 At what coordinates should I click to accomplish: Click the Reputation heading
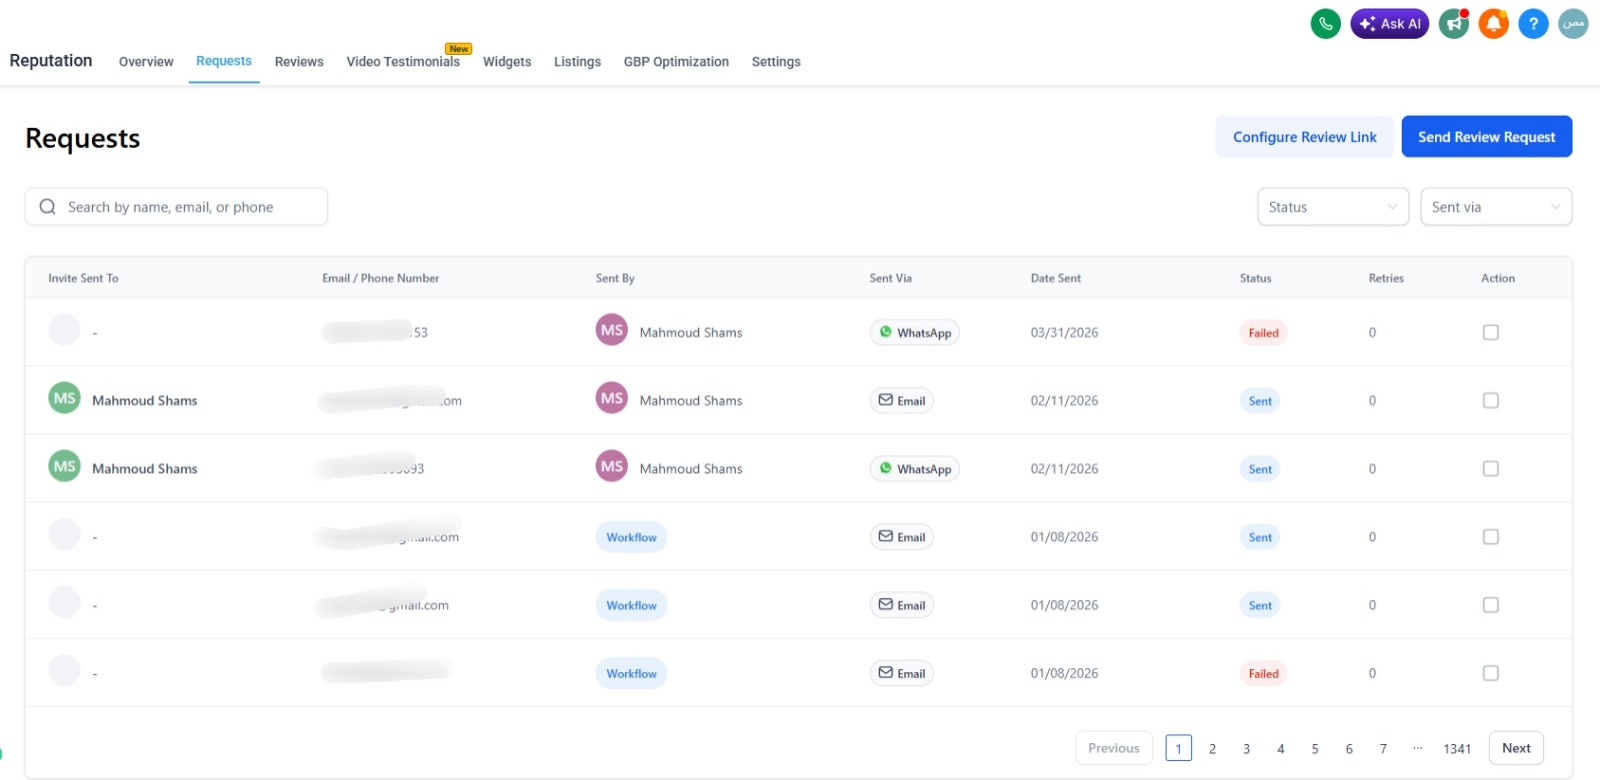click(x=51, y=60)
